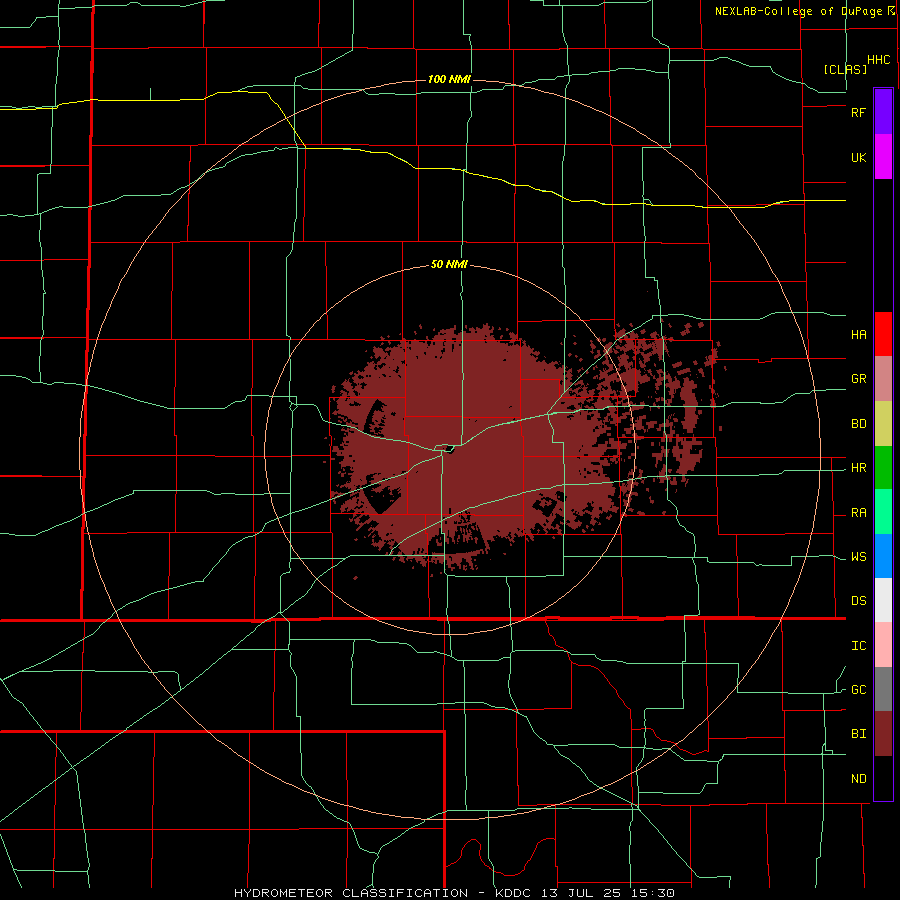Image resolution: width=900 pixels, height=900 pixels.
Task: Click the HR legend label
Action: pyautogui.click(x=858, y=468)
